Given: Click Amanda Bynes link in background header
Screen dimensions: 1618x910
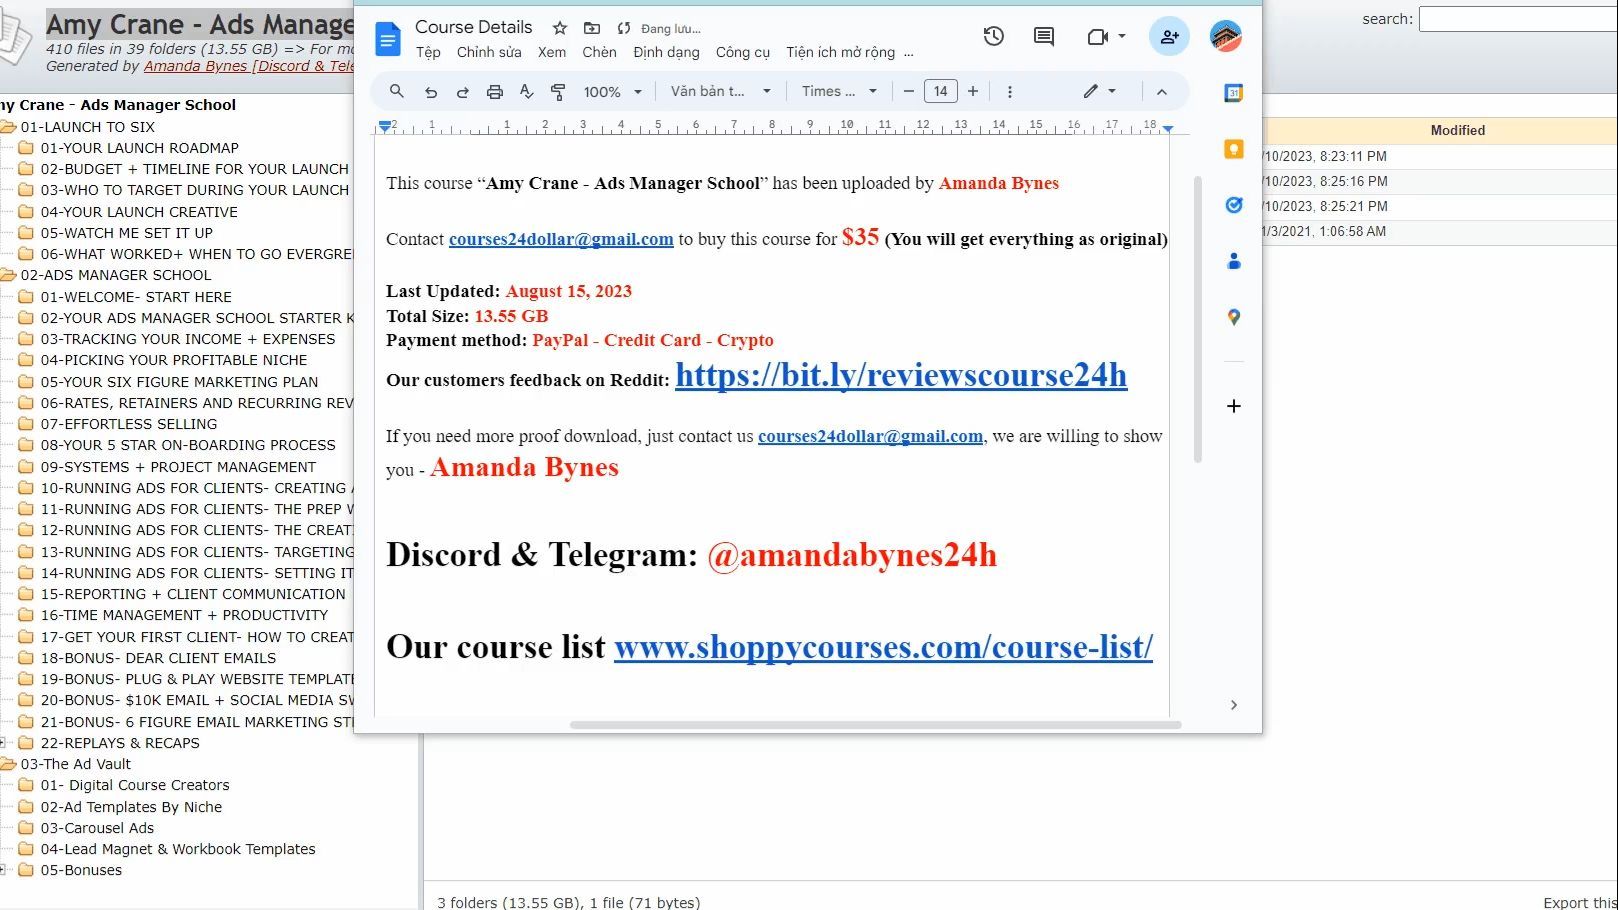Looking at the screenshot, I should pyautogui.click(x=249, y=66).
